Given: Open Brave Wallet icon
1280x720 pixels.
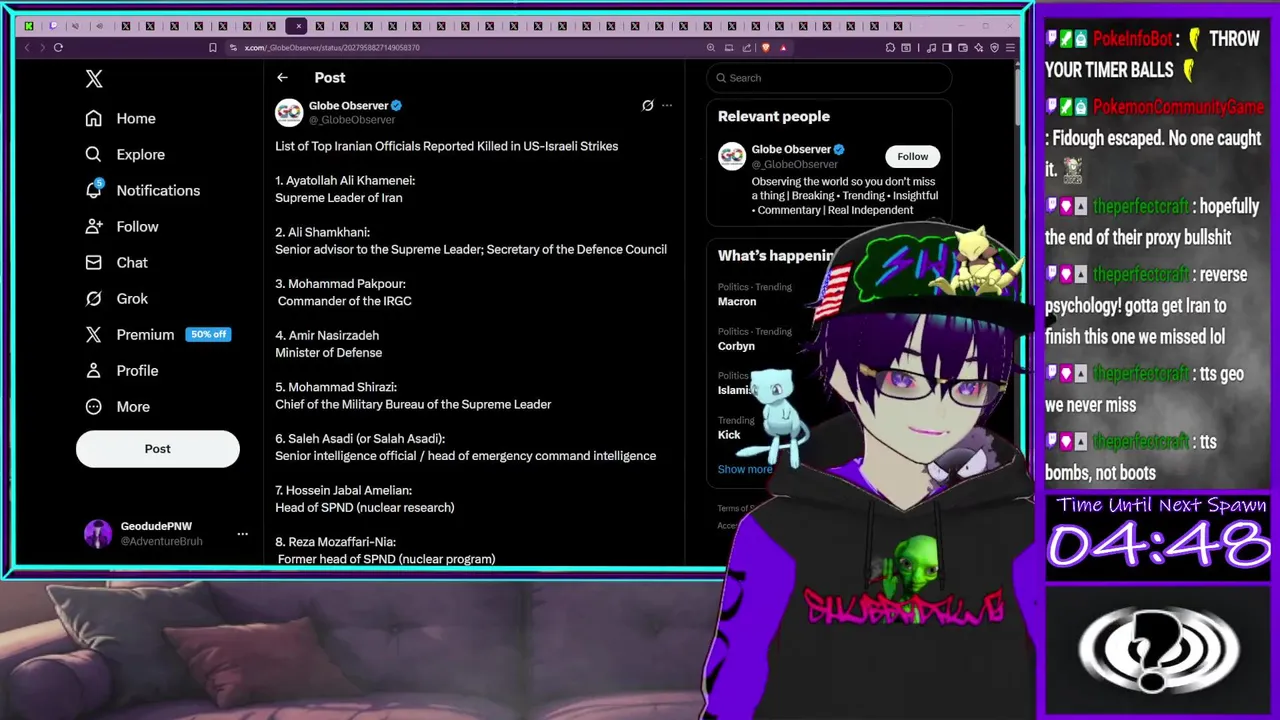Looking at the screenshot, I should [963, 47].
